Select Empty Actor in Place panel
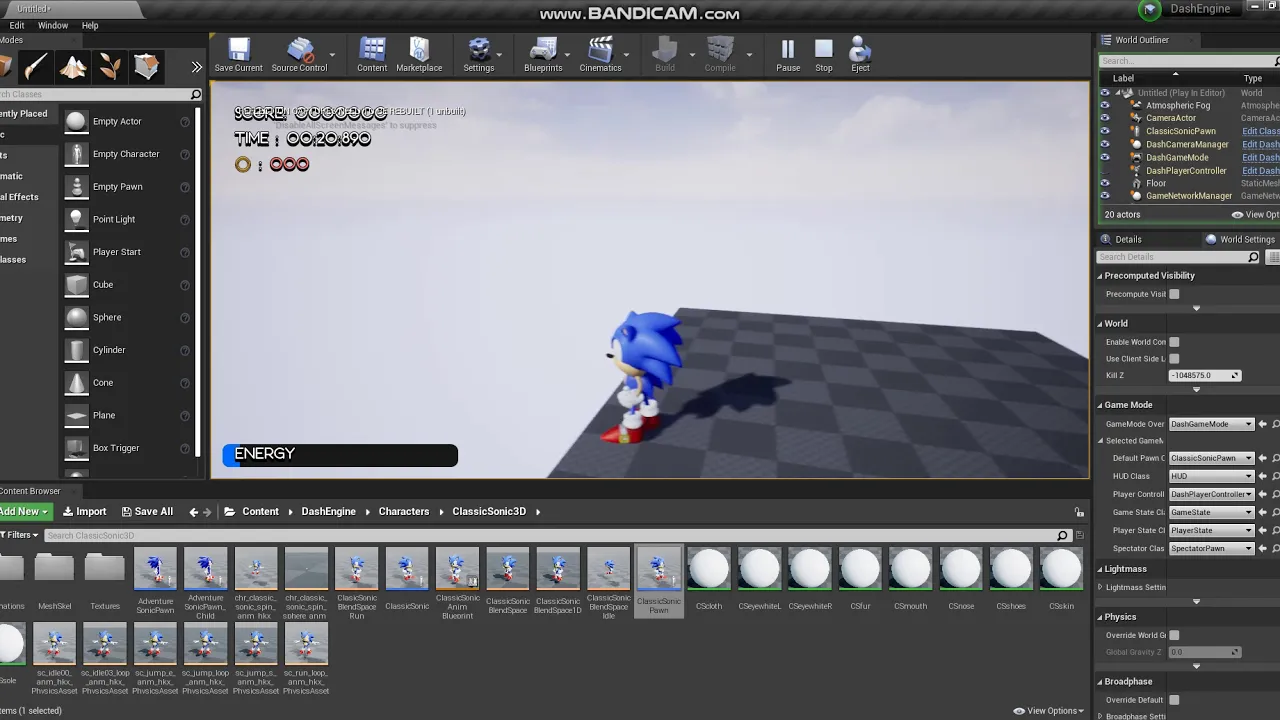 point(127,121)
